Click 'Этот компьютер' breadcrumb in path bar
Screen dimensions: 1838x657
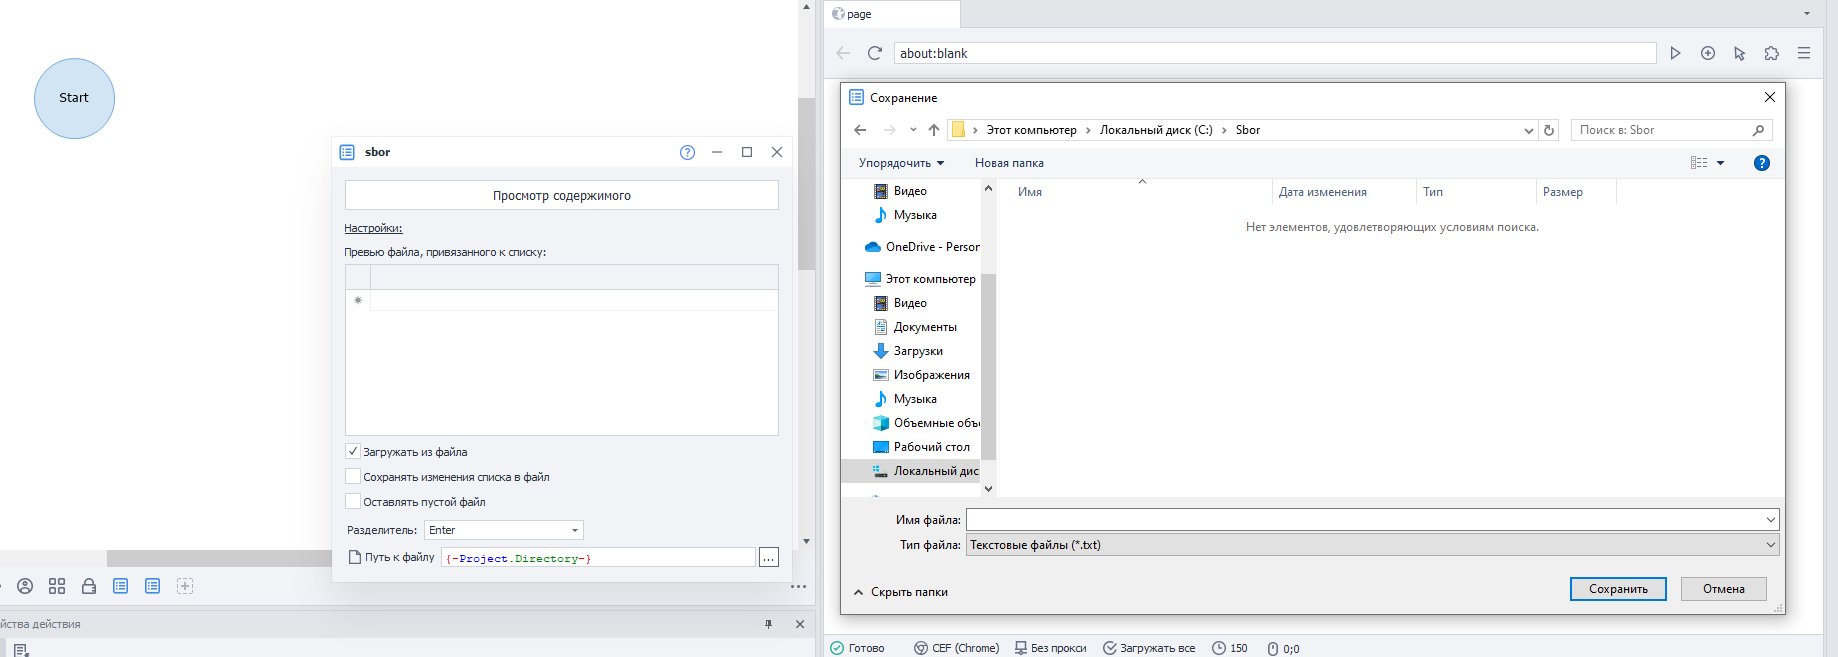point(1031,130)
